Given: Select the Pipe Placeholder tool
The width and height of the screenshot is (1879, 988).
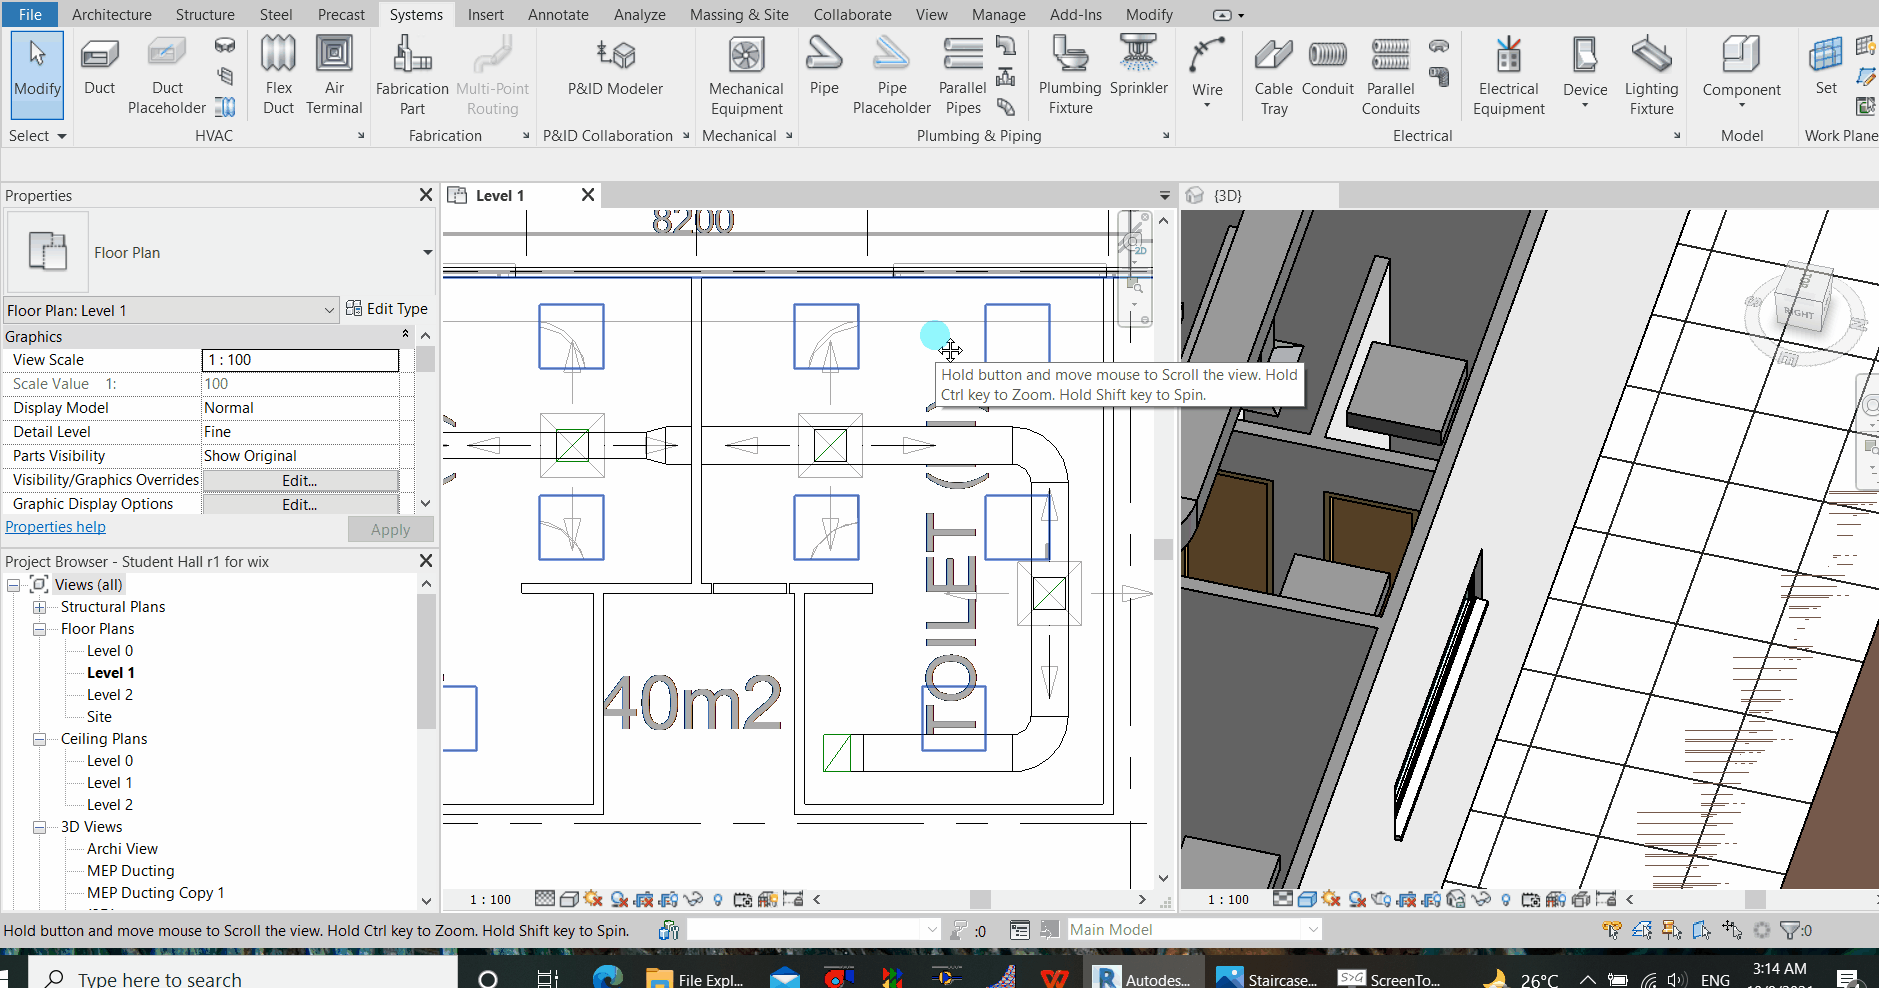Looking at the screenshot, I should coord(891,76).
